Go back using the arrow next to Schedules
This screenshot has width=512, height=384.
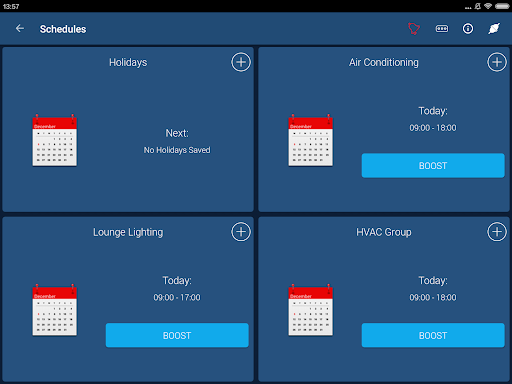[20, 29]
